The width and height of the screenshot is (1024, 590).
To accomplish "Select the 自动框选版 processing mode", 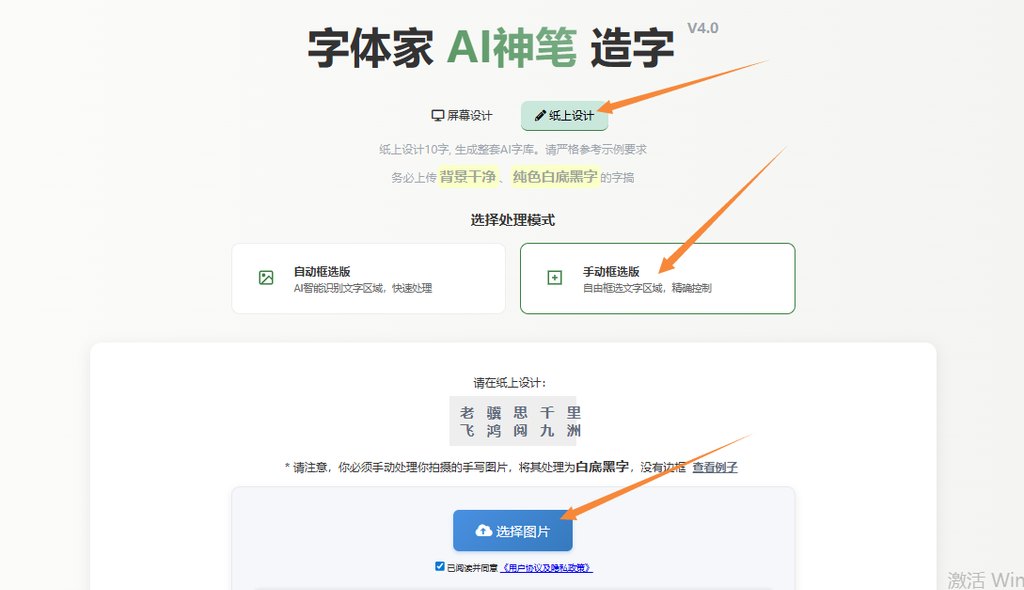I will (368, 278).
